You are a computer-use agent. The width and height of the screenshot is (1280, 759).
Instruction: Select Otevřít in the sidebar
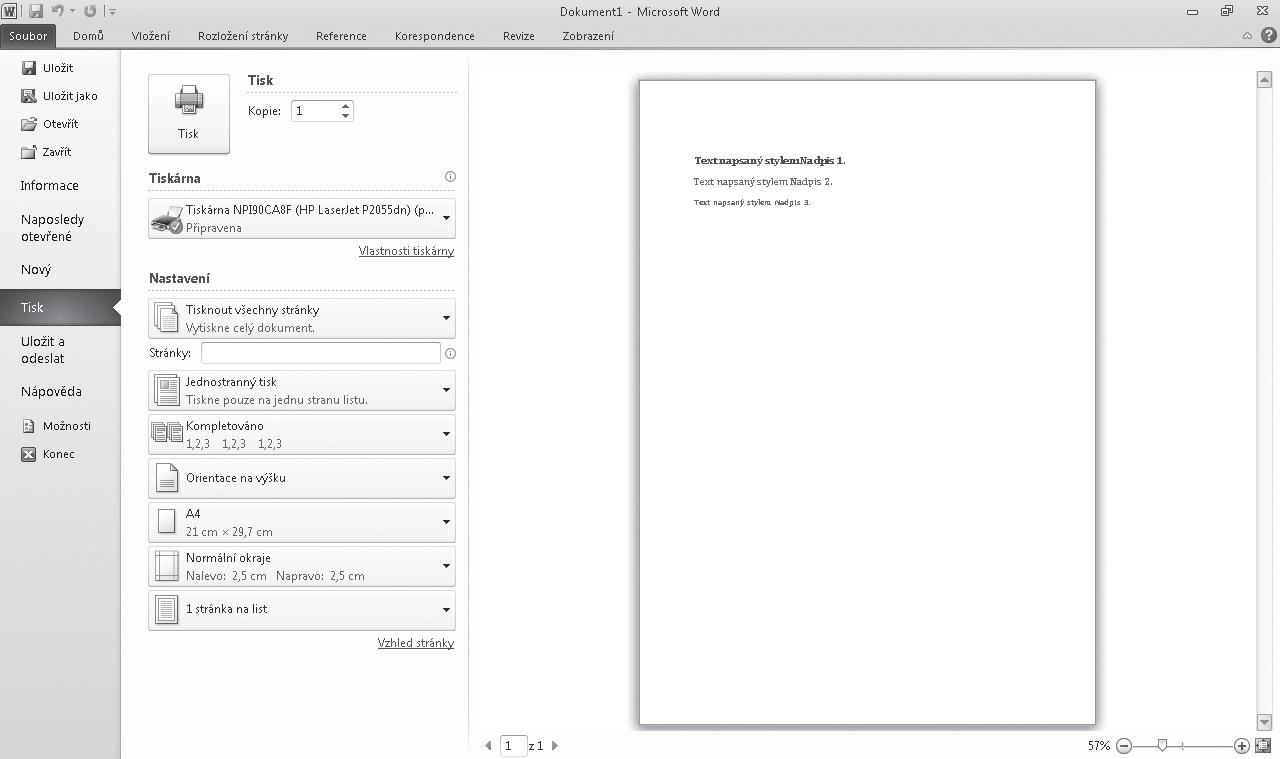pyautogui.click(x=50, y=124)
